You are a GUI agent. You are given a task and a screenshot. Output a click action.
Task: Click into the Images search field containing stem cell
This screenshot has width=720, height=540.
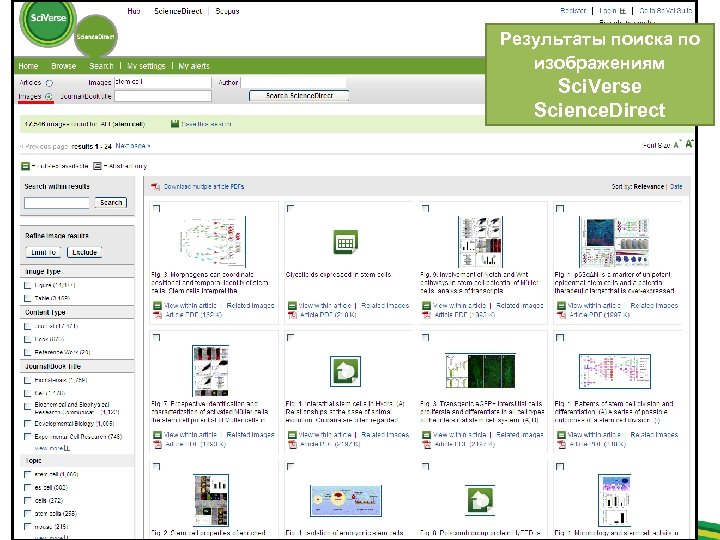[163, 82]
